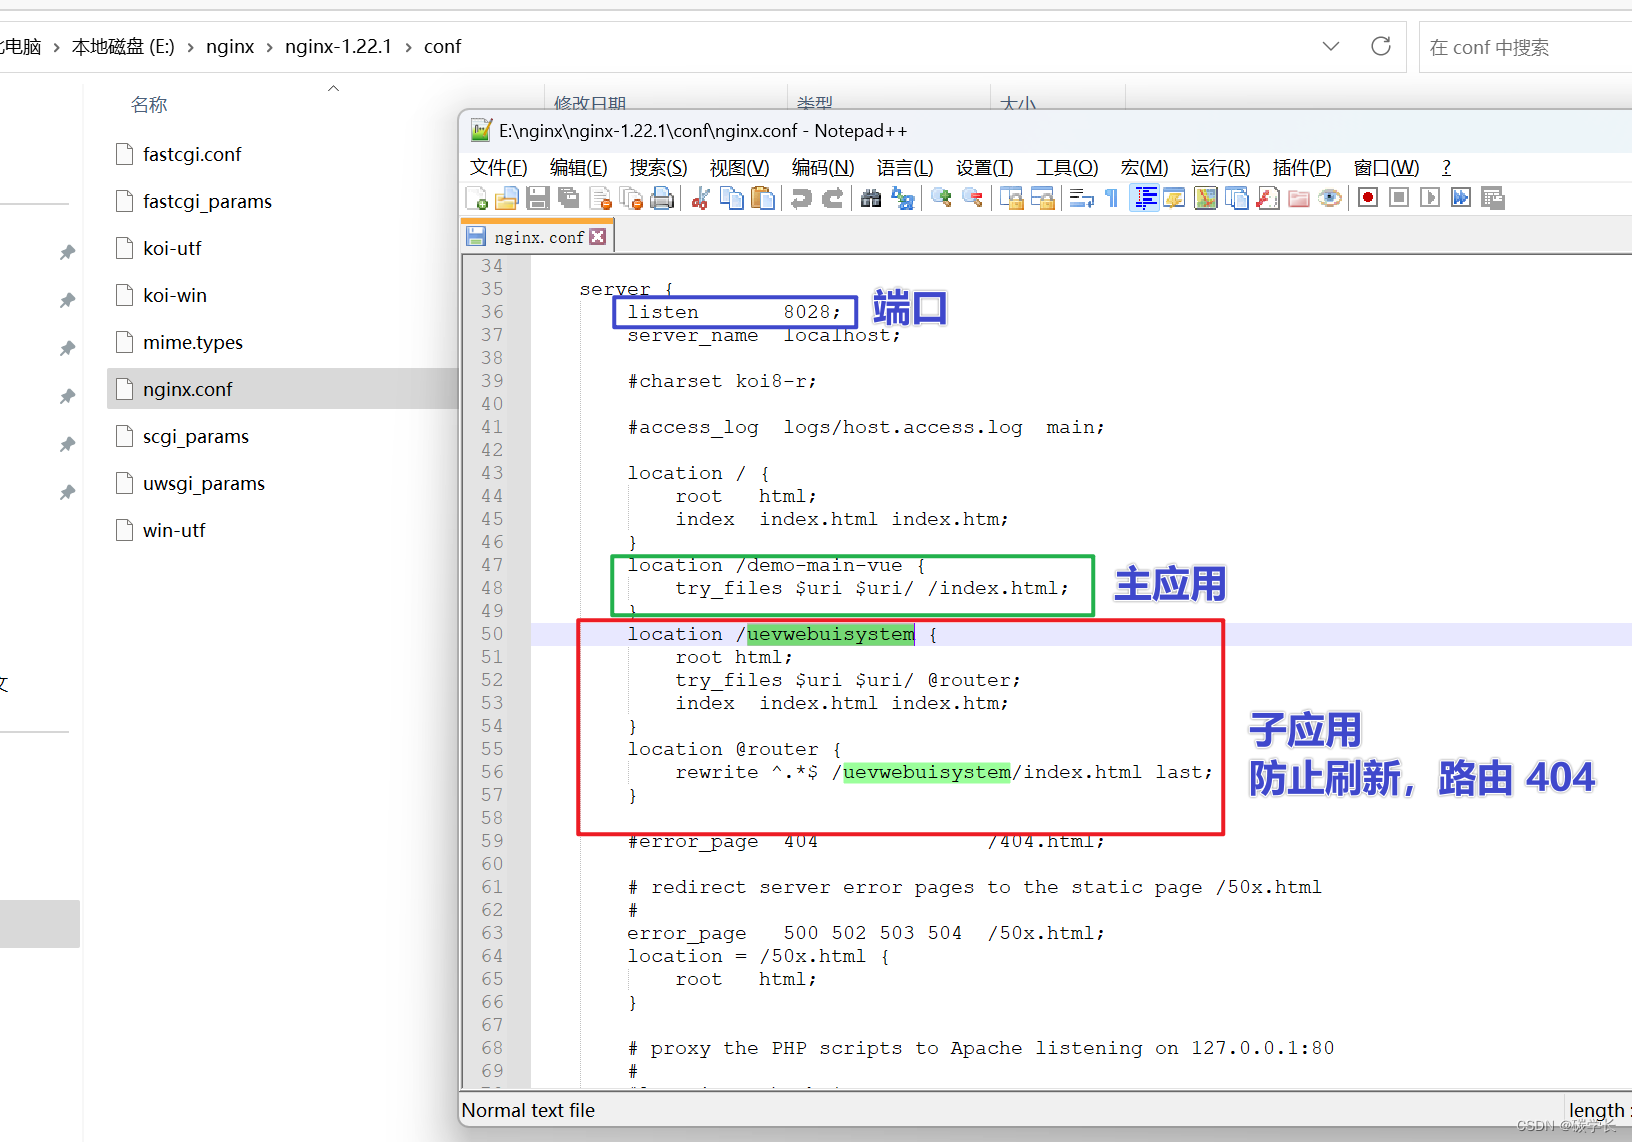Toggle the Function List panel
The width and height of the screenshot is (1632, 1142).
[1268, 198]
